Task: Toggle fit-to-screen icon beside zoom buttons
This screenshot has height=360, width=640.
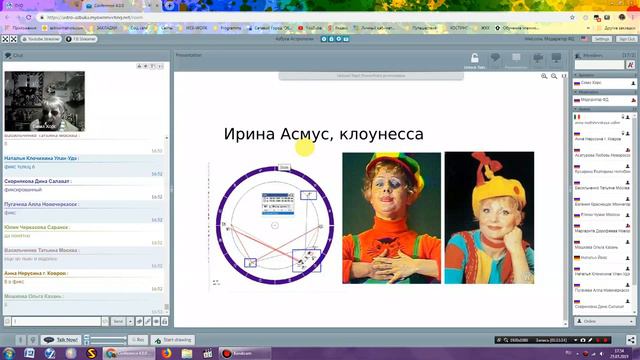Action: point(564,76)
